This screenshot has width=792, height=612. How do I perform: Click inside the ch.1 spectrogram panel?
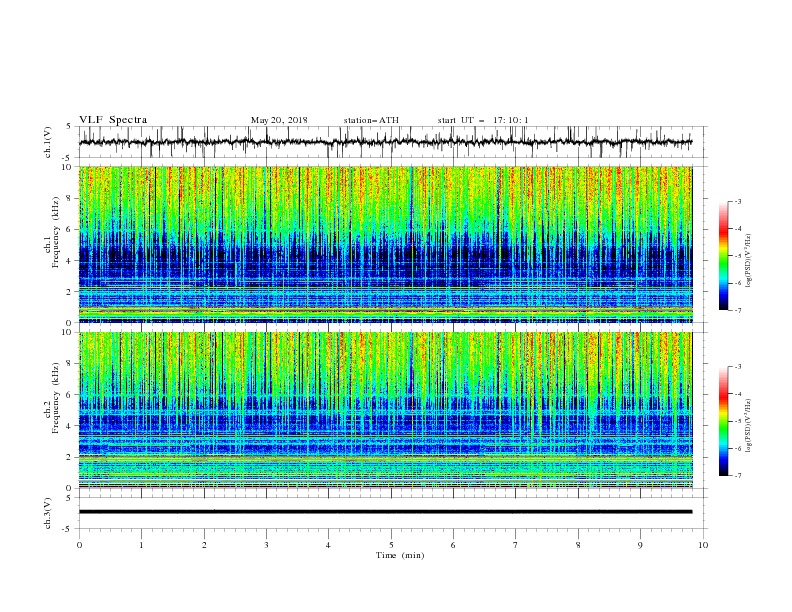pos(385,244)
